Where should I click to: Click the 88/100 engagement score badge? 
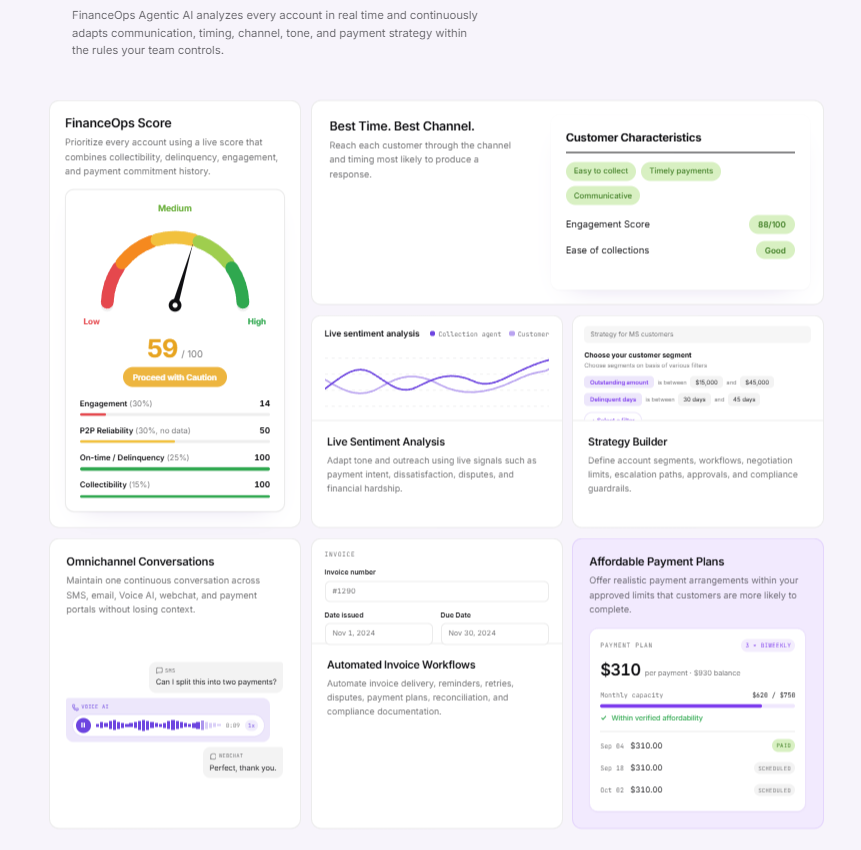[x=771, y=224]
